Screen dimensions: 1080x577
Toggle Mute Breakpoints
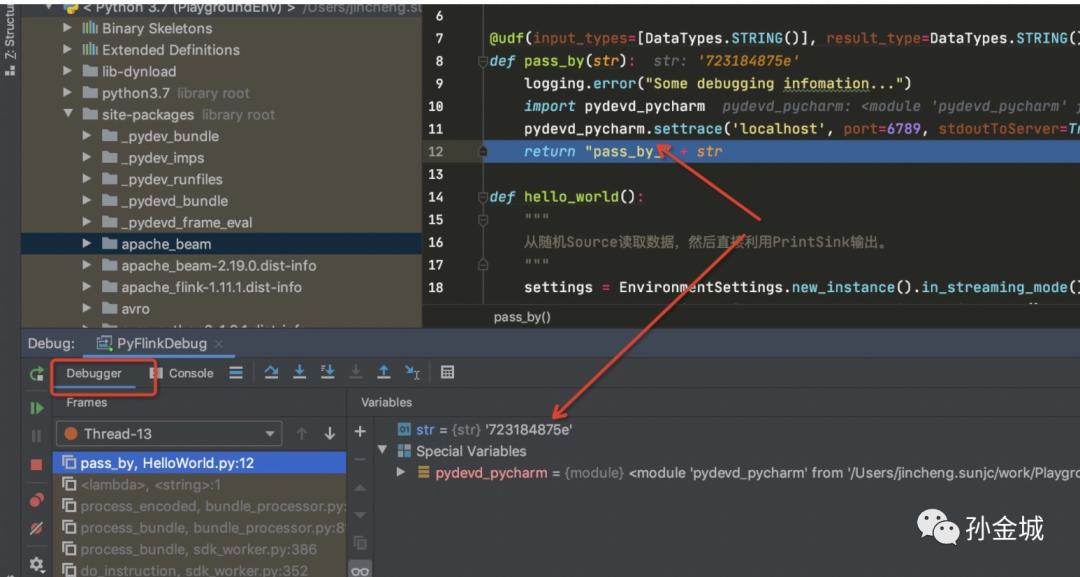click(x=37, y=529)
